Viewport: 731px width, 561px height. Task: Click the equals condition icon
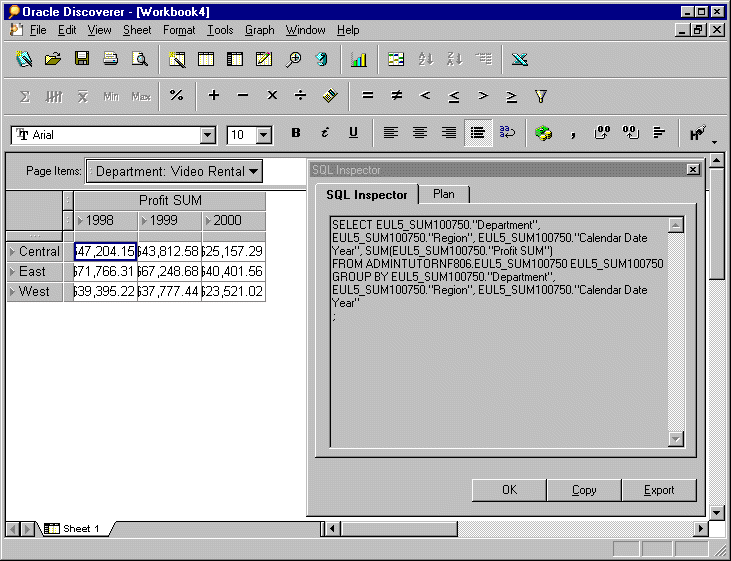click(x=367, y=96)
